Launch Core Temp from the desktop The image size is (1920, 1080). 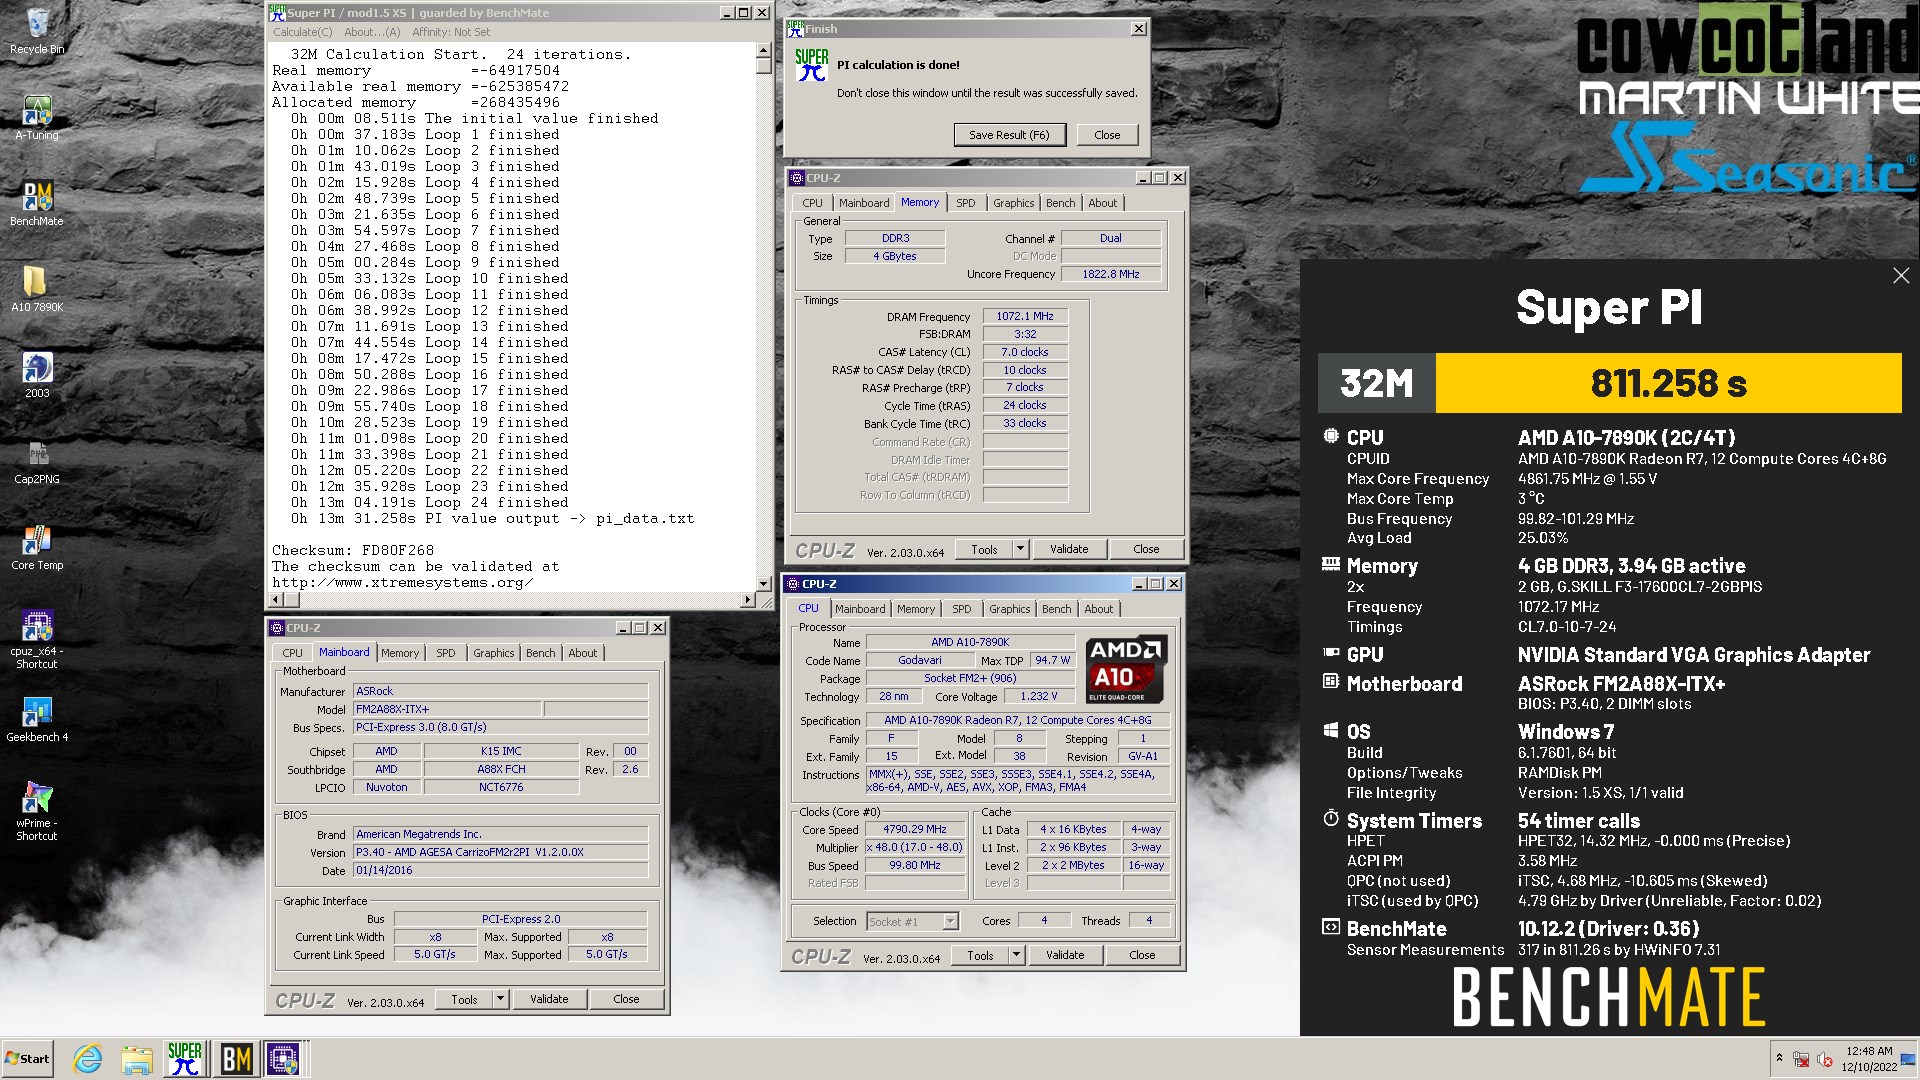coord(37,547)
